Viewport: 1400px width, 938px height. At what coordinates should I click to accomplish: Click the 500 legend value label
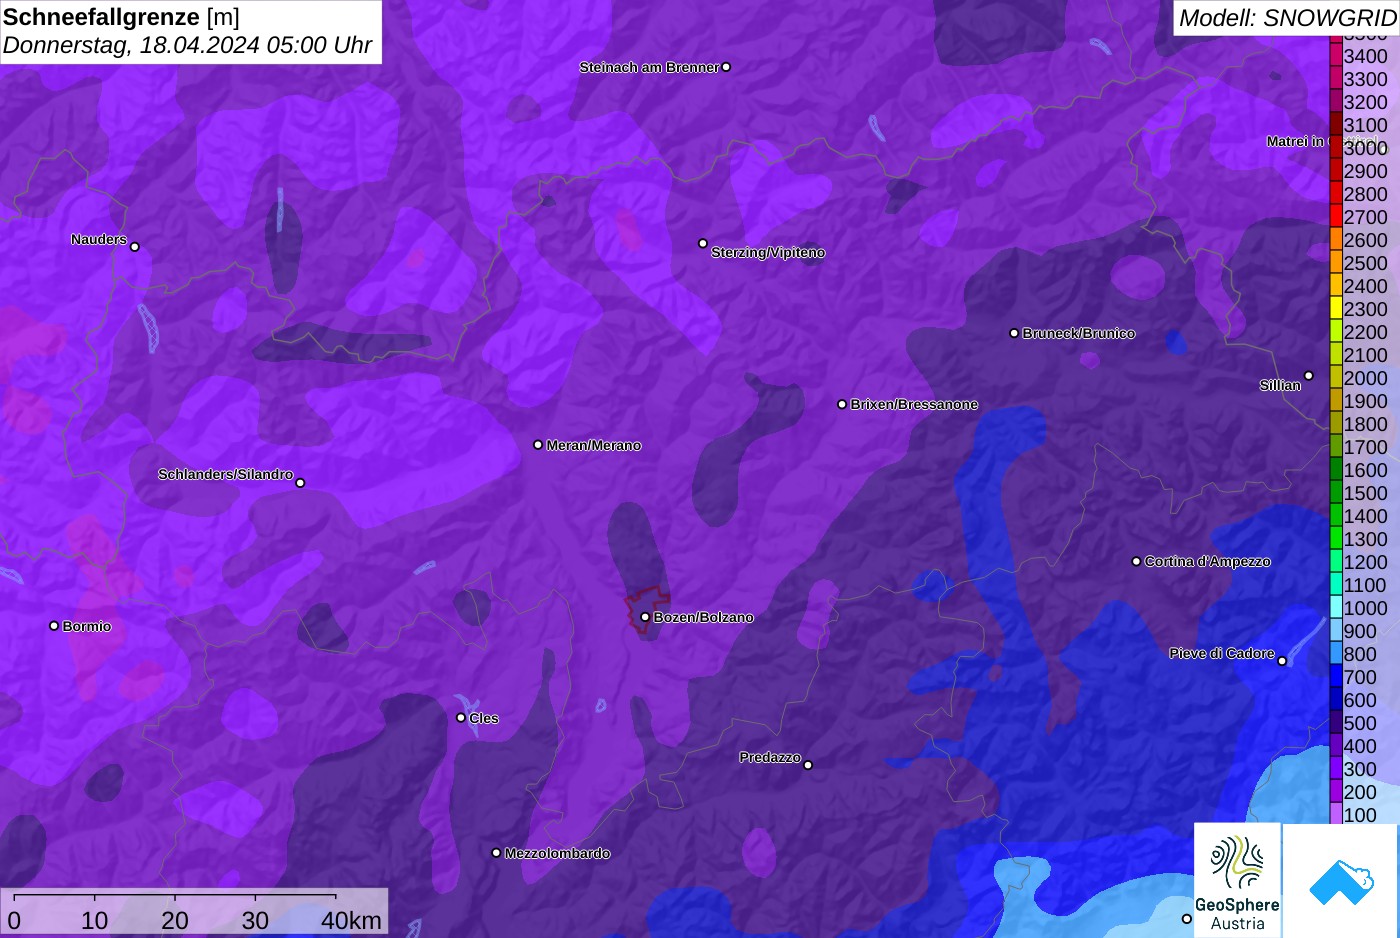pyautogui.click(x=1360, y=723)
